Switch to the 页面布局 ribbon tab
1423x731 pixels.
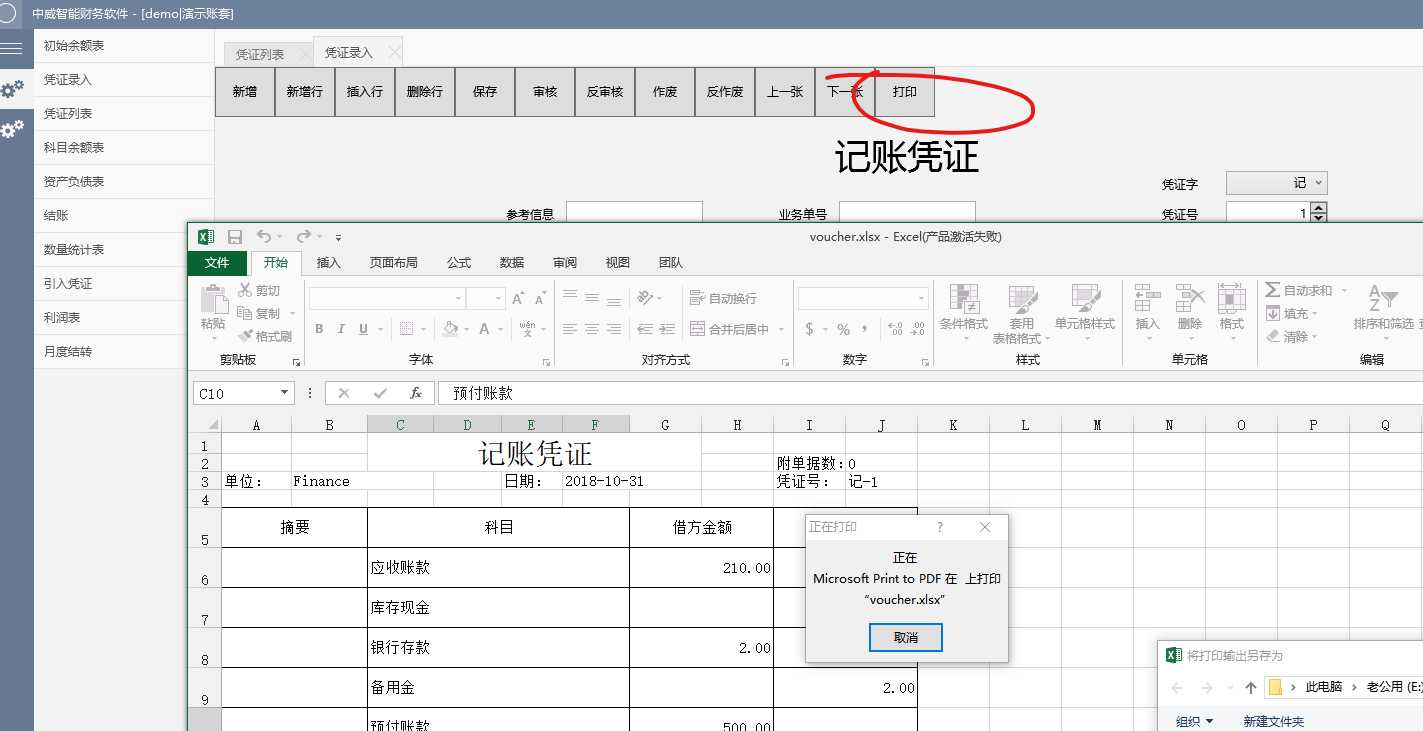coord(394,262)
